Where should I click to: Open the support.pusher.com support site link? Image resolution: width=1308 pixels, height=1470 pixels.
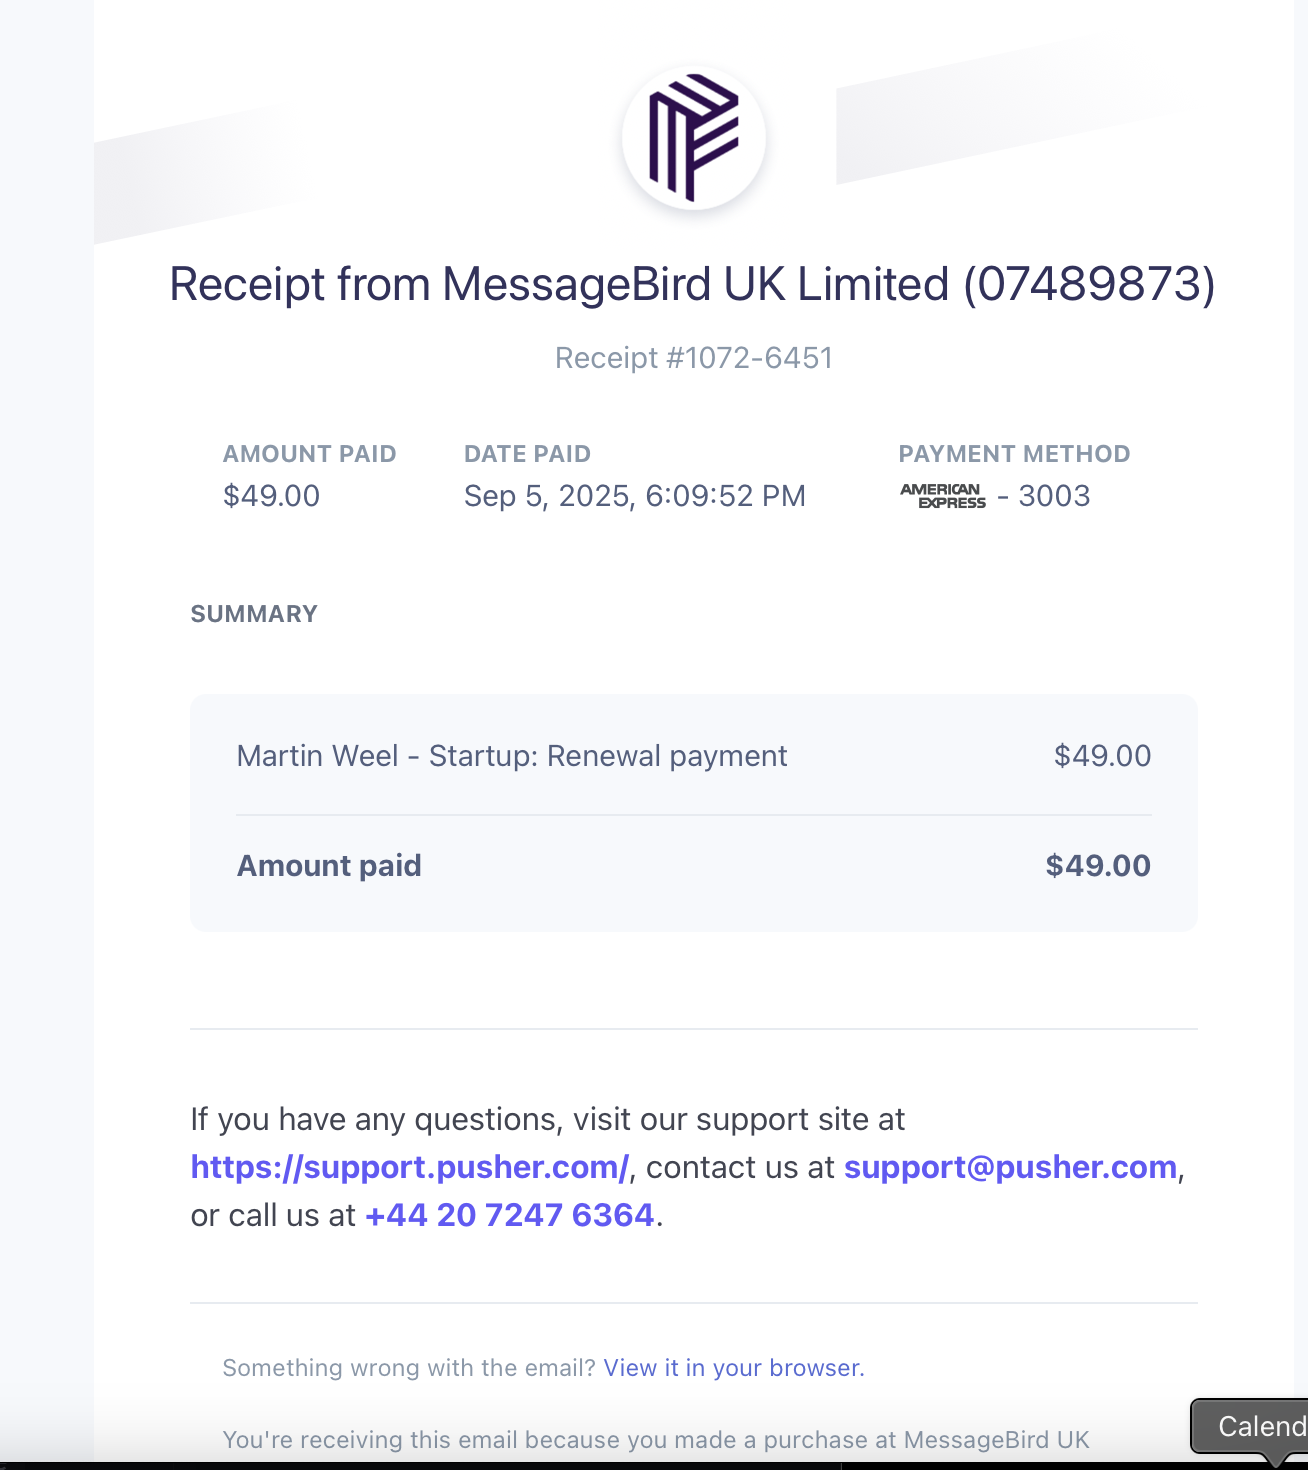pyautogui.click(x=410, y=1167)
